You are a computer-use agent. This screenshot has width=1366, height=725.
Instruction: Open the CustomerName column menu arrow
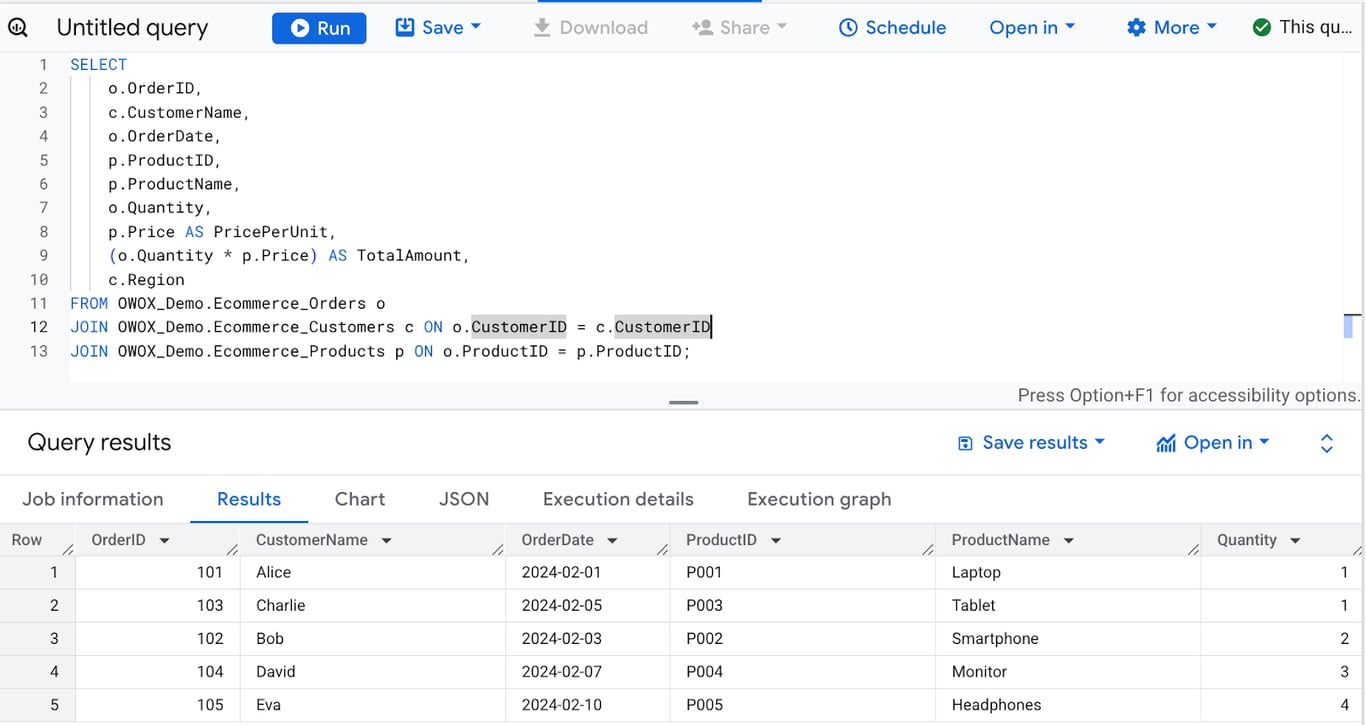[386, 541]
